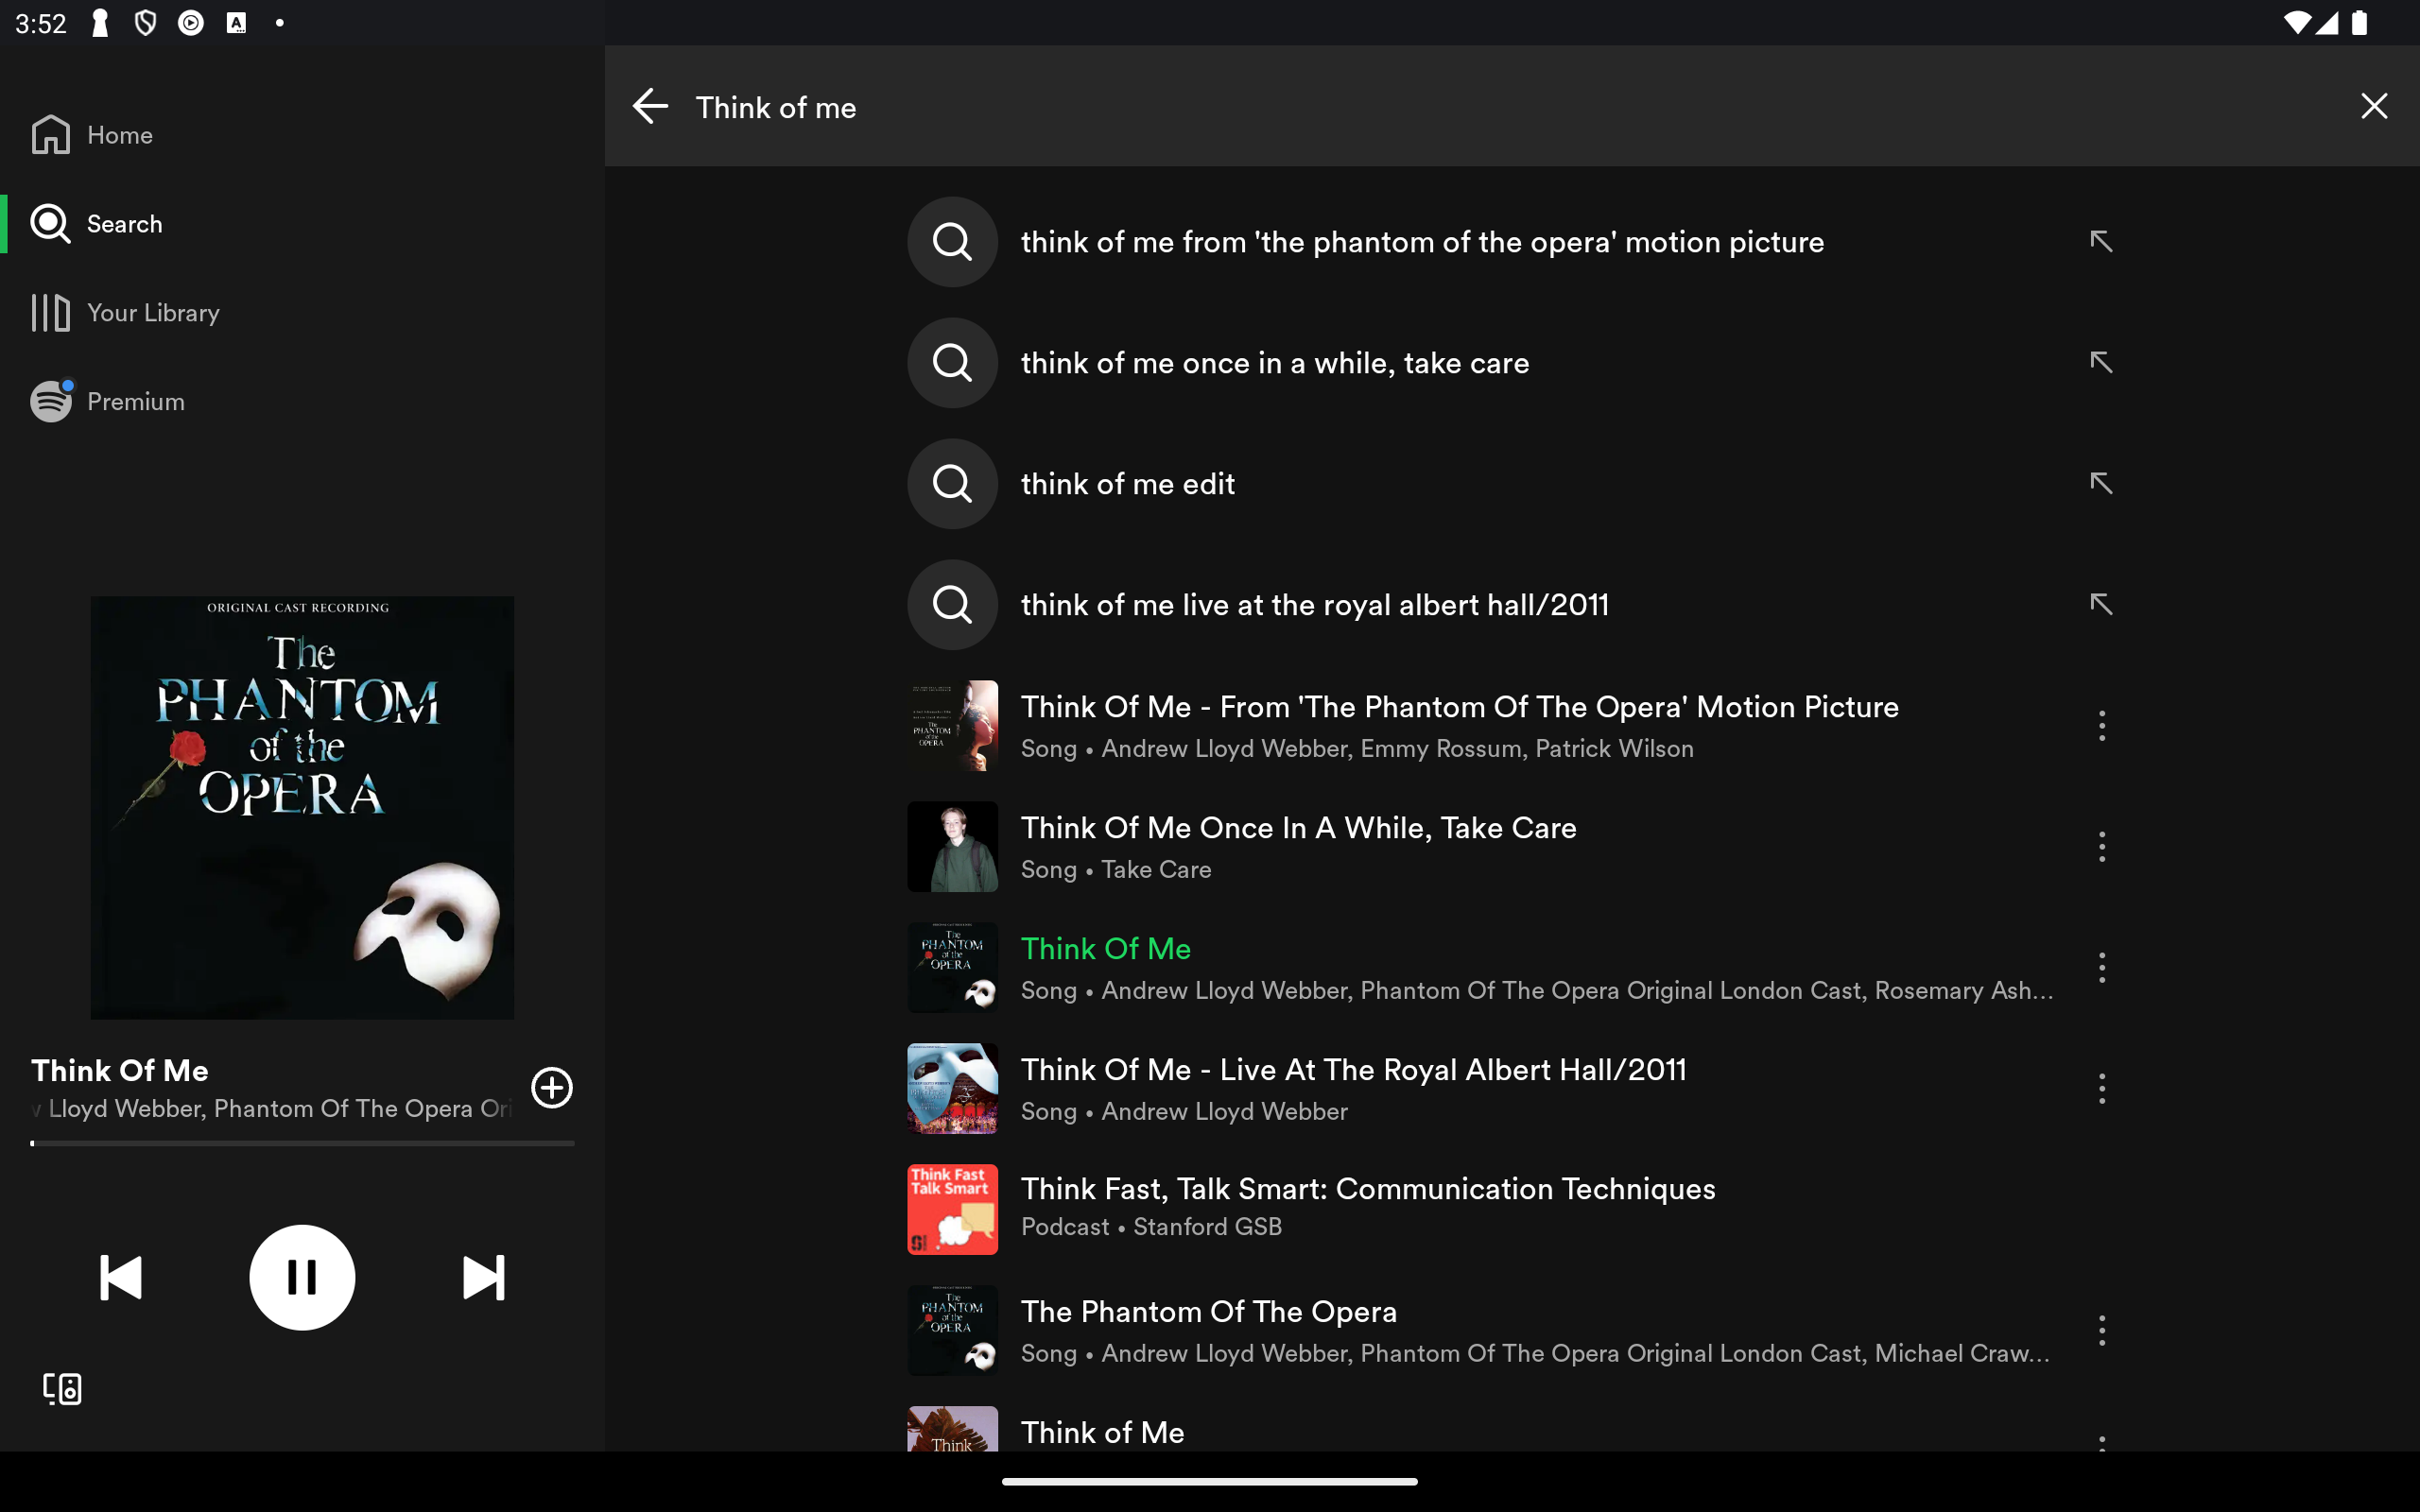Tap the search icon beside 'once in a while, take care'
This screenshot has width=2420, height=1512.
[952, 363]
